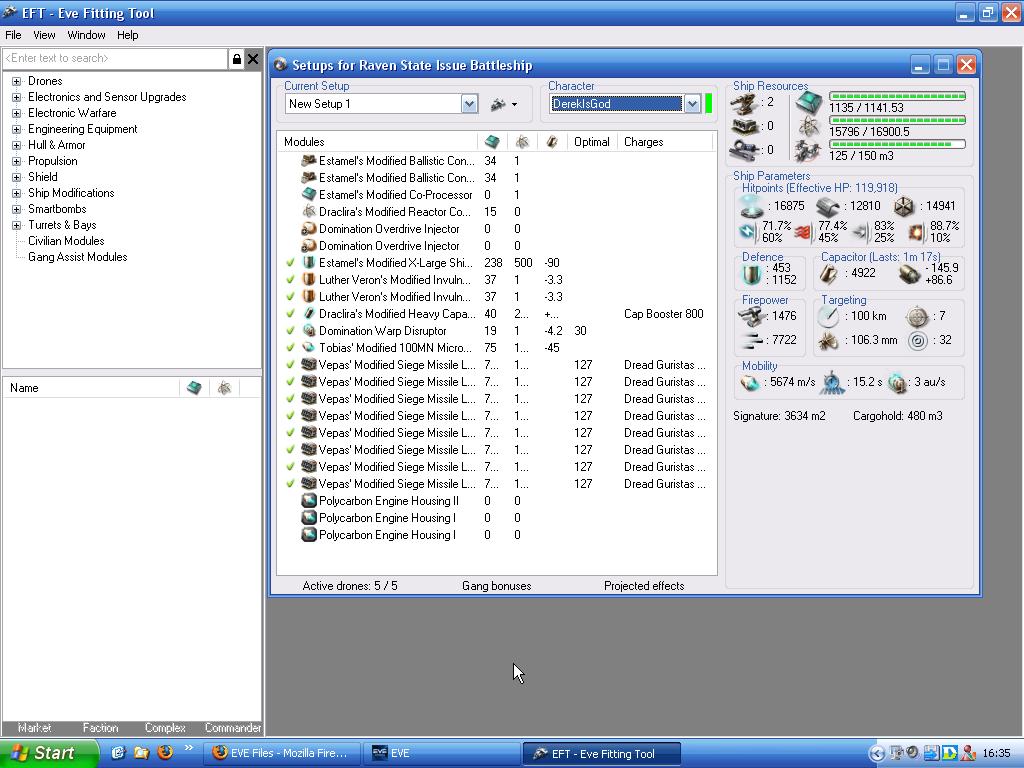Image resolution: width=1024 pixels, height=768 pixels.
Task: Open the ship setup tools dropdown button
Action: [504, 104]
